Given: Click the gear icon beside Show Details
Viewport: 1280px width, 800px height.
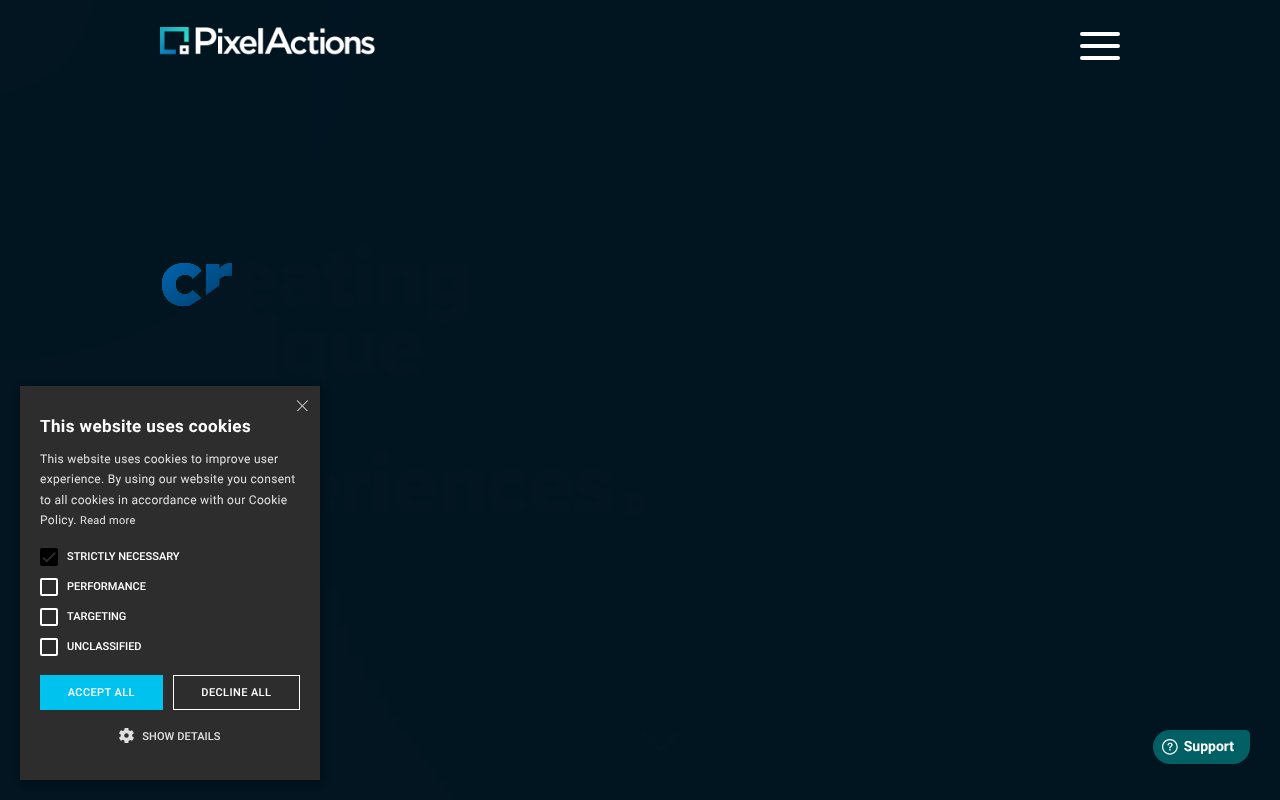Looking at the screenshot, I should 127,736.
